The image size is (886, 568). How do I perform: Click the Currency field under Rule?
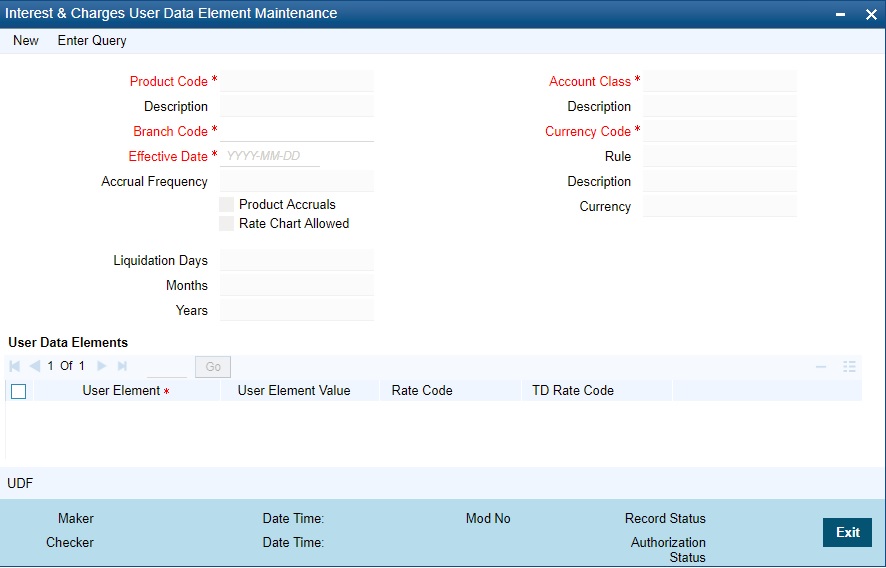[x=720, y=206]
